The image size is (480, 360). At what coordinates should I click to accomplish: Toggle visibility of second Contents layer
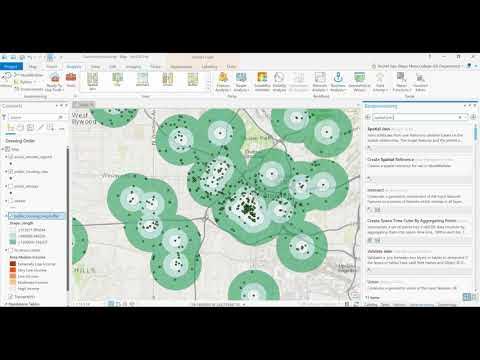[x=11, y=171]
